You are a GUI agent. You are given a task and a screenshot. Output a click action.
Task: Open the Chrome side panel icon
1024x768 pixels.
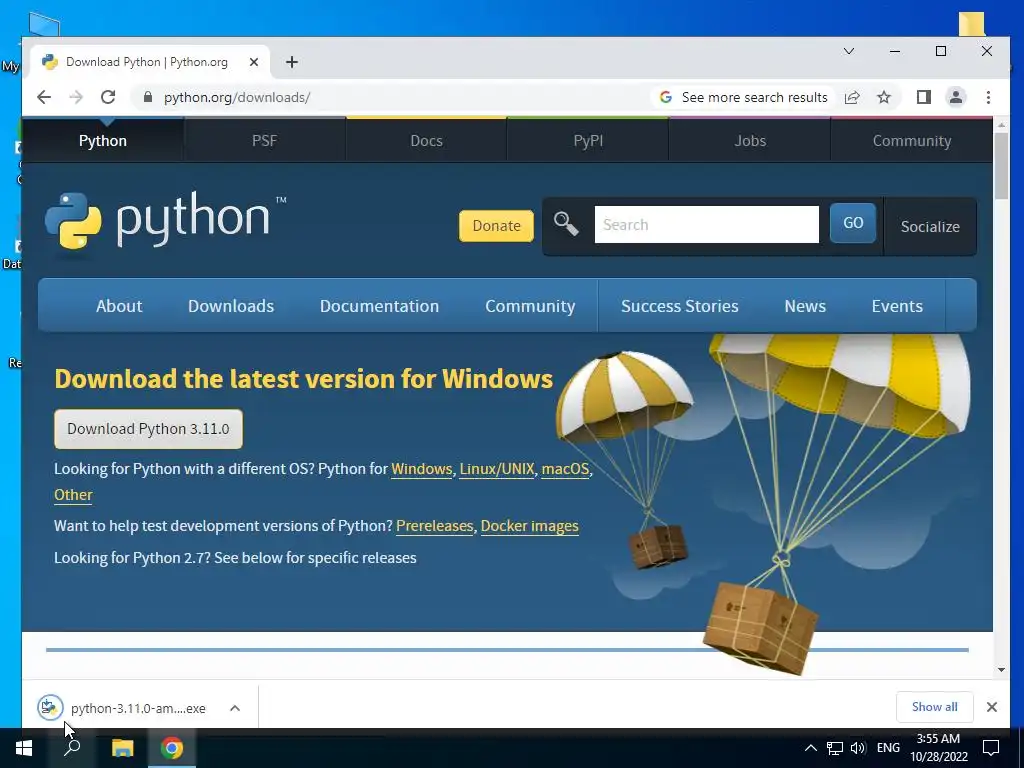pos(923,97)
